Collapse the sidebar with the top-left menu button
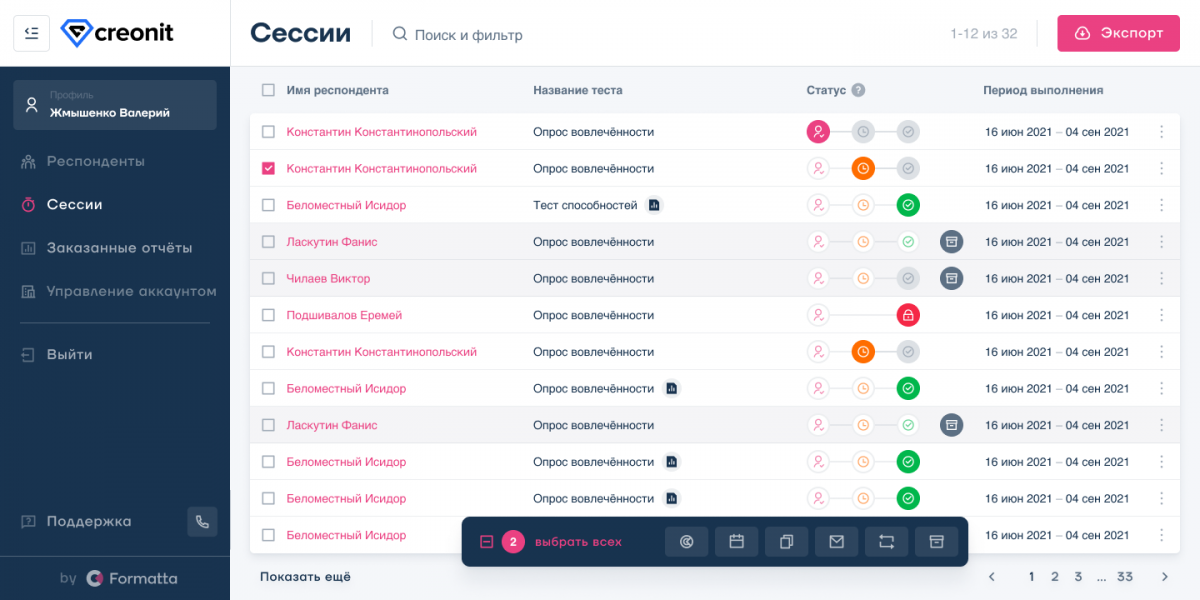1200x600 pixels. [x=31, y=33]
